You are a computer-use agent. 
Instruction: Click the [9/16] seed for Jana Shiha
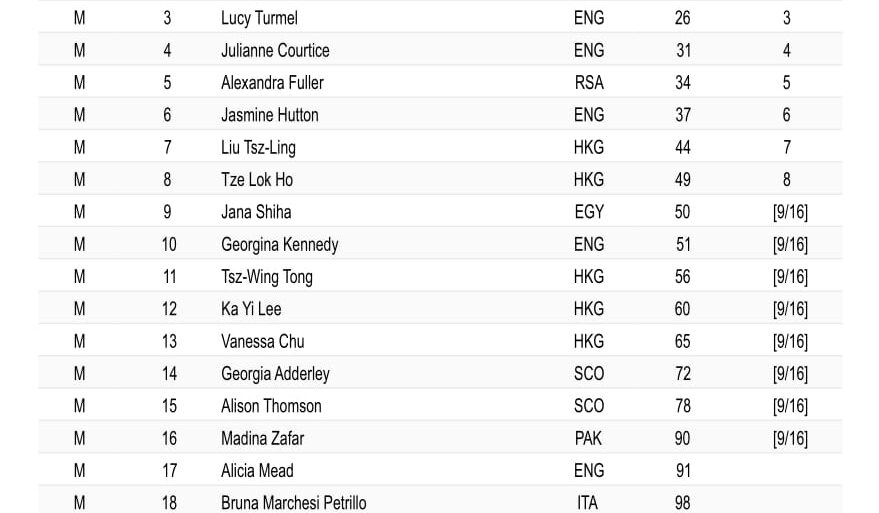click(x=790, y=212)
